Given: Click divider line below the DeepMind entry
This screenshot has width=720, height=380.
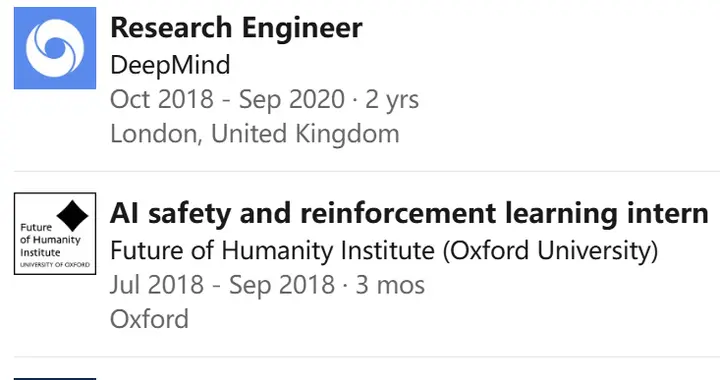Looking at the screenshot, I should coord(367,171).
